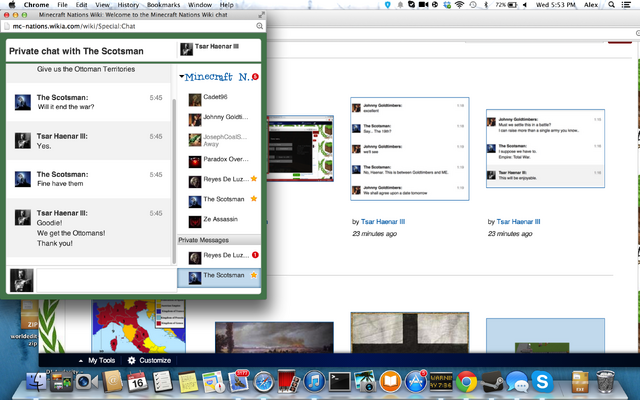Select Reyes De Luz in the main user list

point(219,181)
